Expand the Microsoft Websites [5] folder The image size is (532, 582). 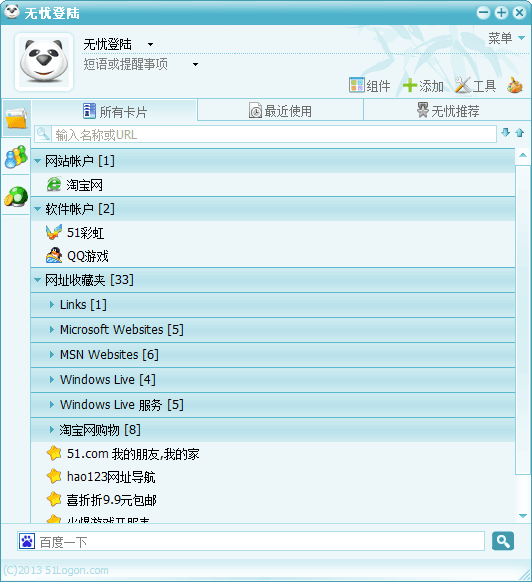point(52,330)
